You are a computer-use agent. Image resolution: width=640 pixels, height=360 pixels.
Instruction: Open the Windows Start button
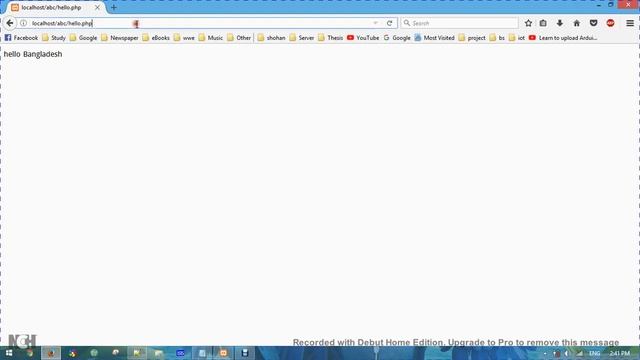coord(9,353)
